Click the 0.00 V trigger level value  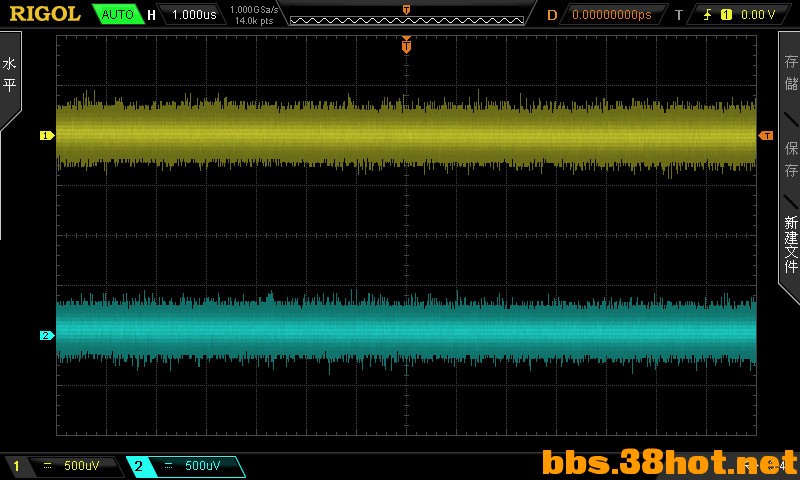click(758, 15)
